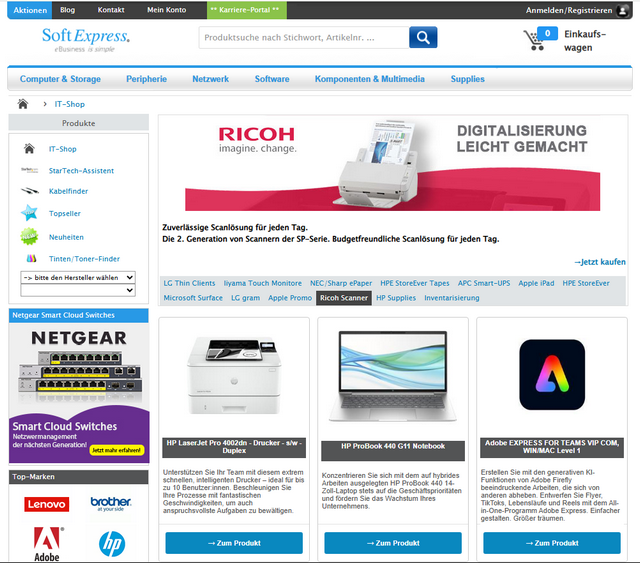The width and height of the screenshot is (640, 563).
Task: Click the HP LaserJet printer image
Action: click(234, 375)
